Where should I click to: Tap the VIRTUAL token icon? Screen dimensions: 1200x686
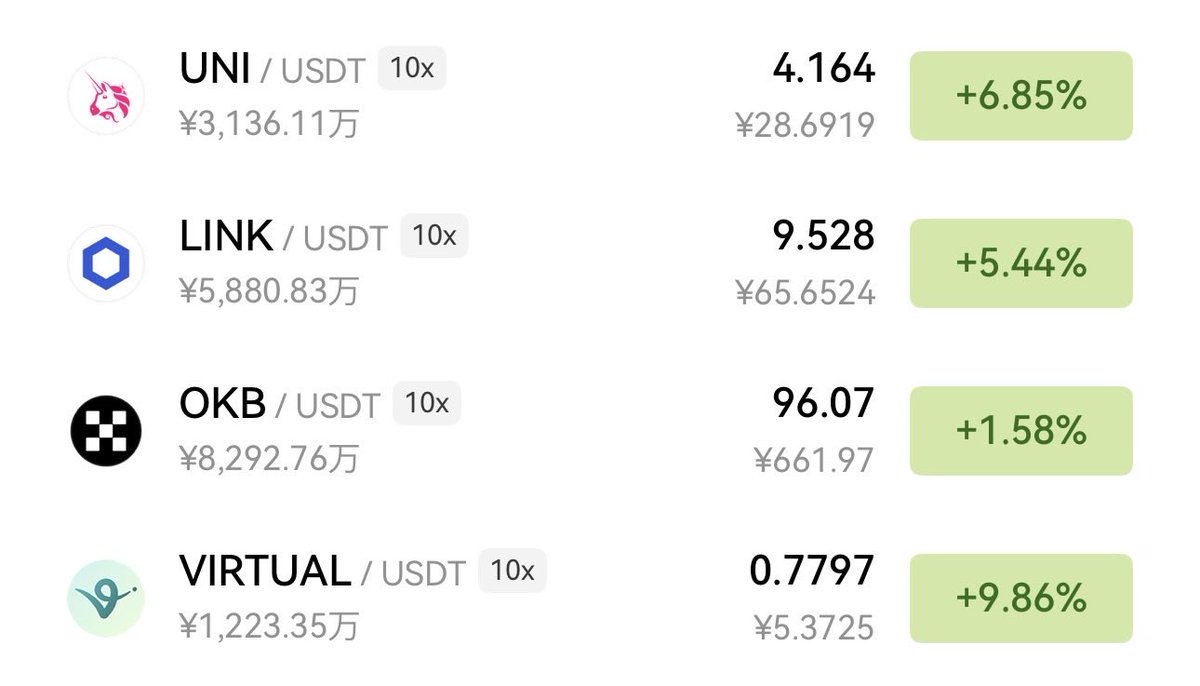pyautogui.click(x=106, y=598)
